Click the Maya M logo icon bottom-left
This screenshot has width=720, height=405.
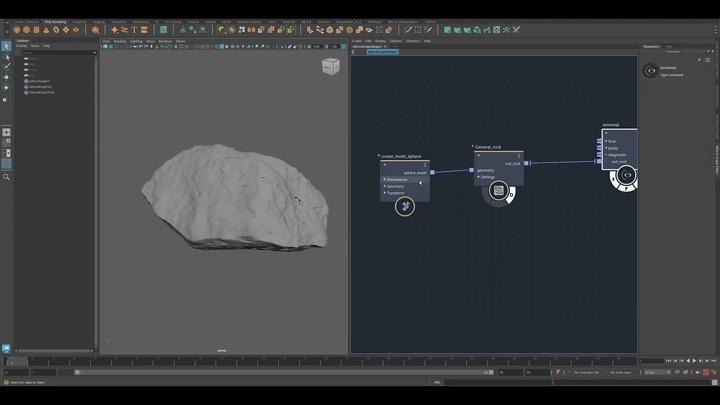[6, 348]
